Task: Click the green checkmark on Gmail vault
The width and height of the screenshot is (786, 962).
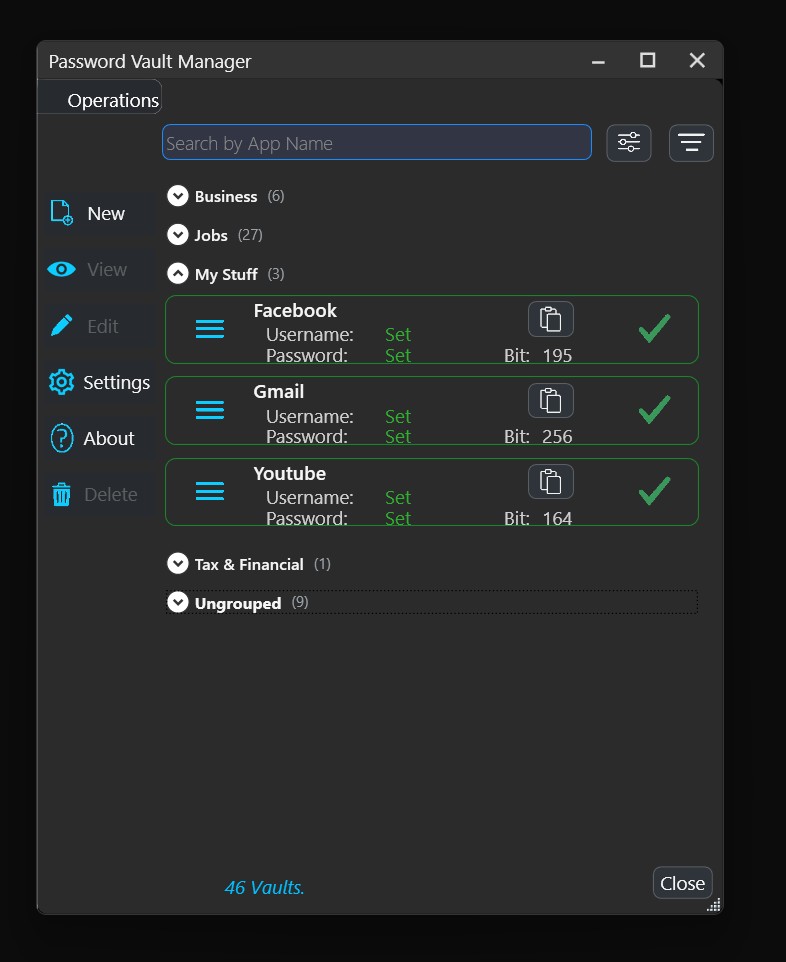Action: point(655,409)
